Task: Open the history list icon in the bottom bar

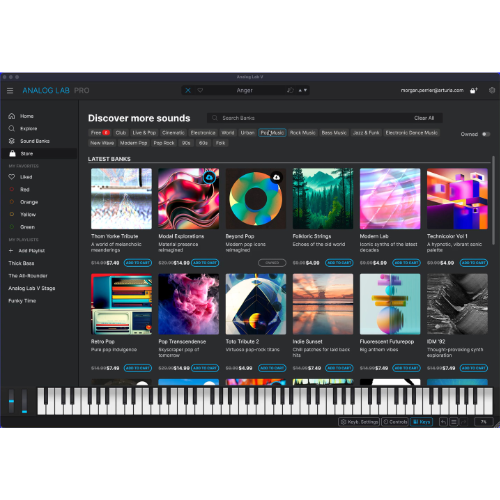Action: (454, 422)
